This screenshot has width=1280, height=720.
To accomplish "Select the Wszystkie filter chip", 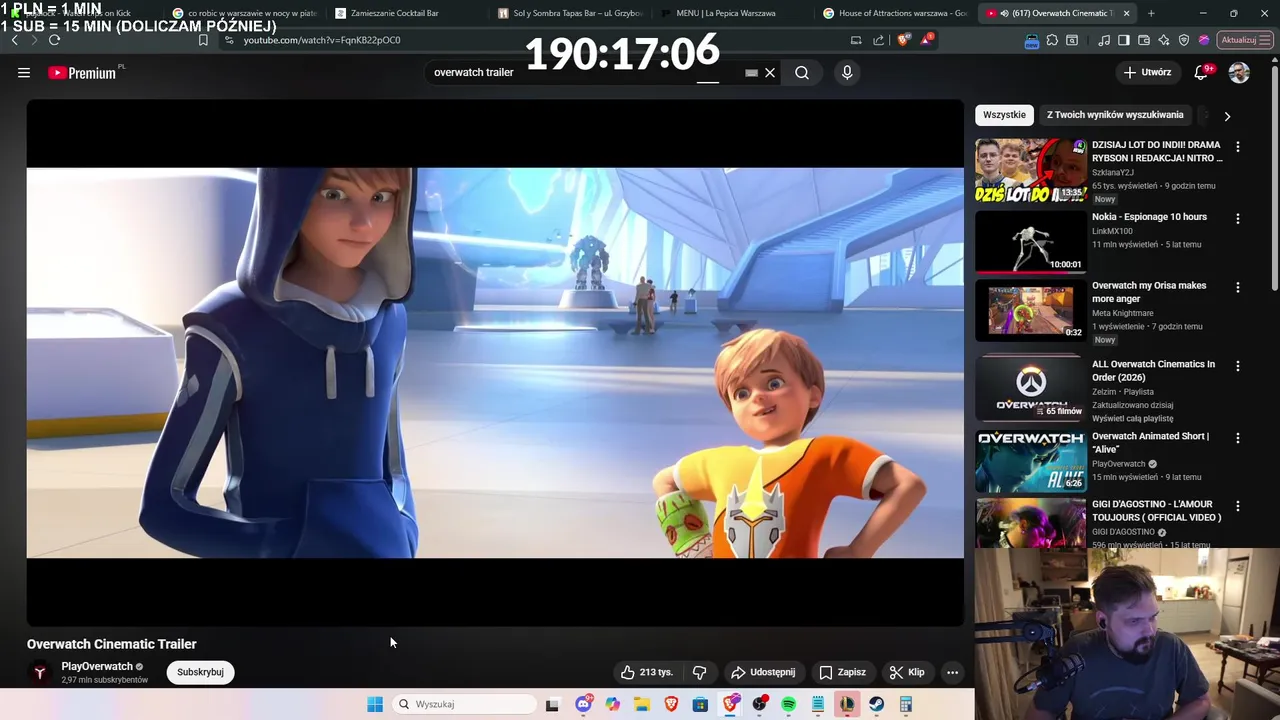I will 1004,115.
